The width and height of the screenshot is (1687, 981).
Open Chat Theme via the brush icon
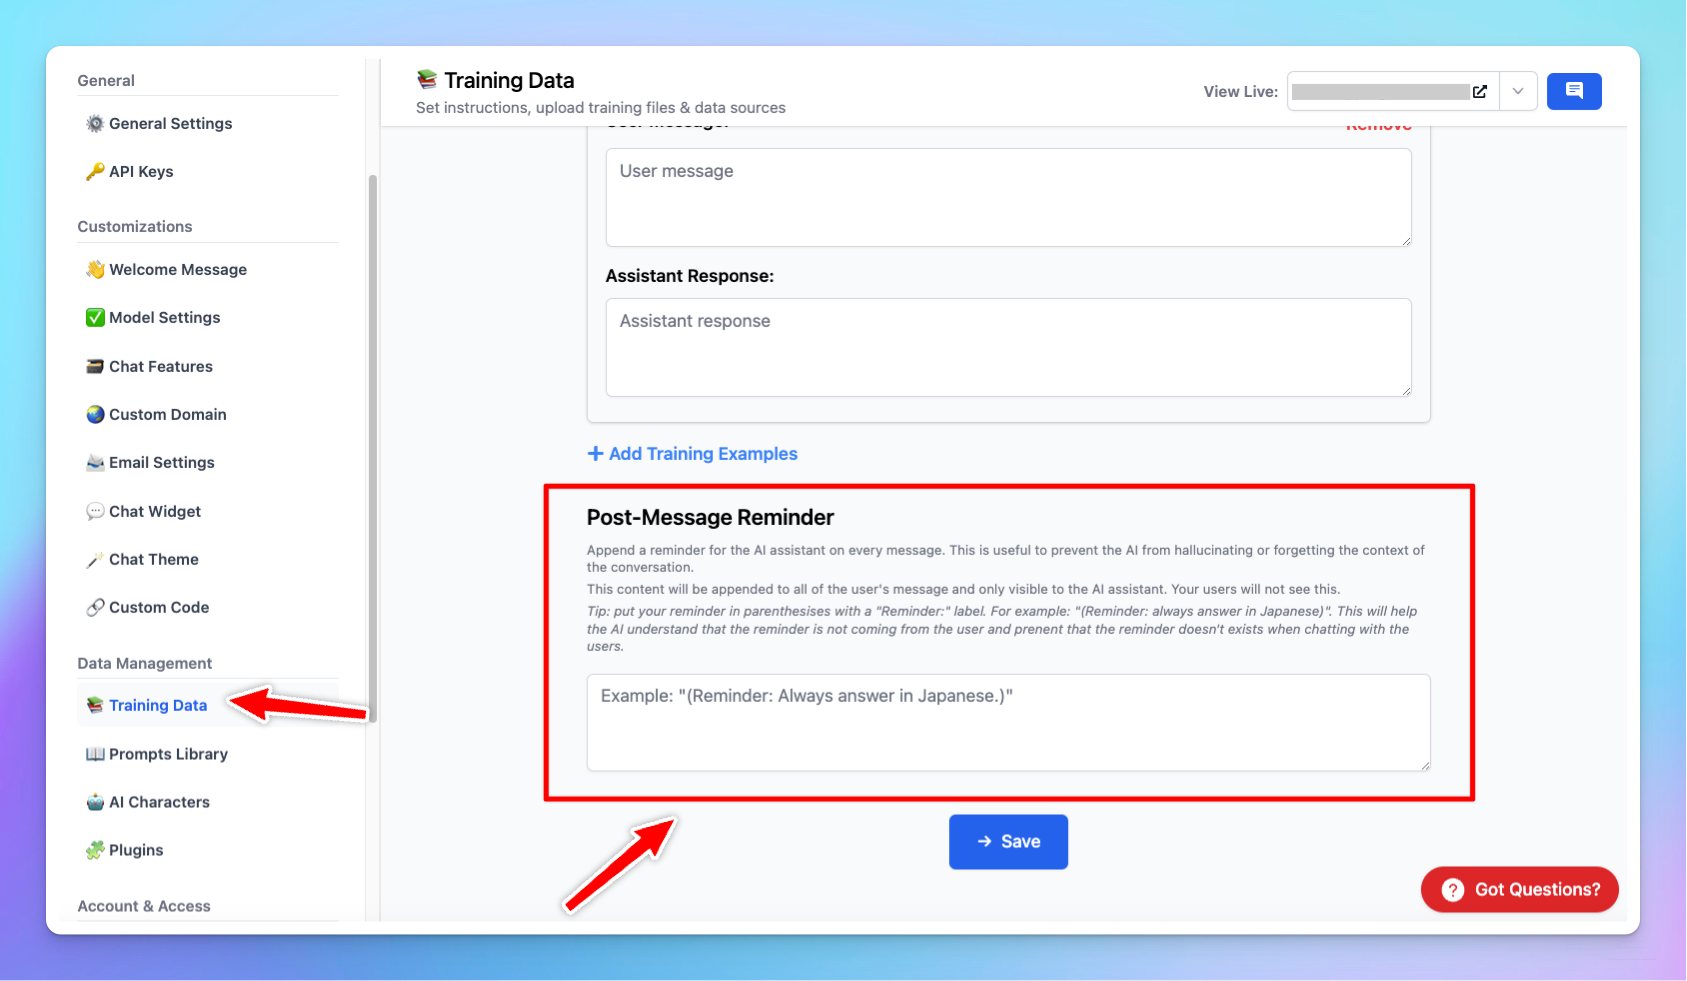tap(95, 559)
